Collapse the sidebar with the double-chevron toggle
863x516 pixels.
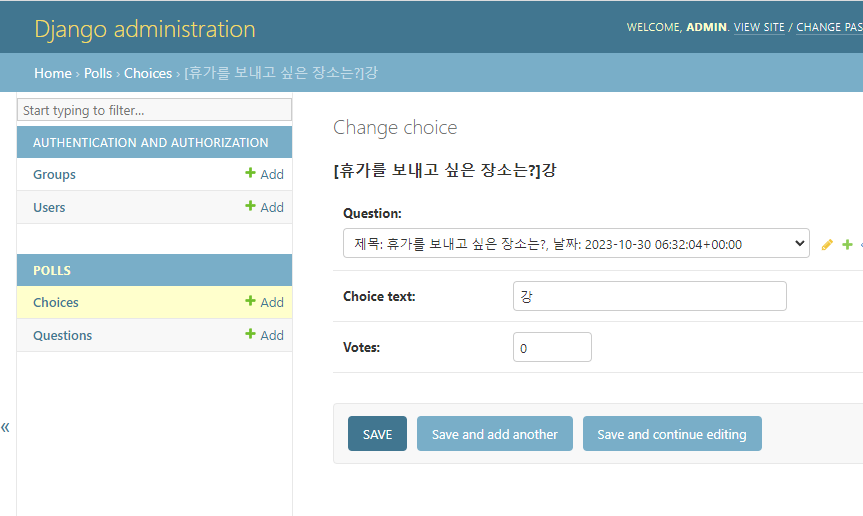point(6,427)
